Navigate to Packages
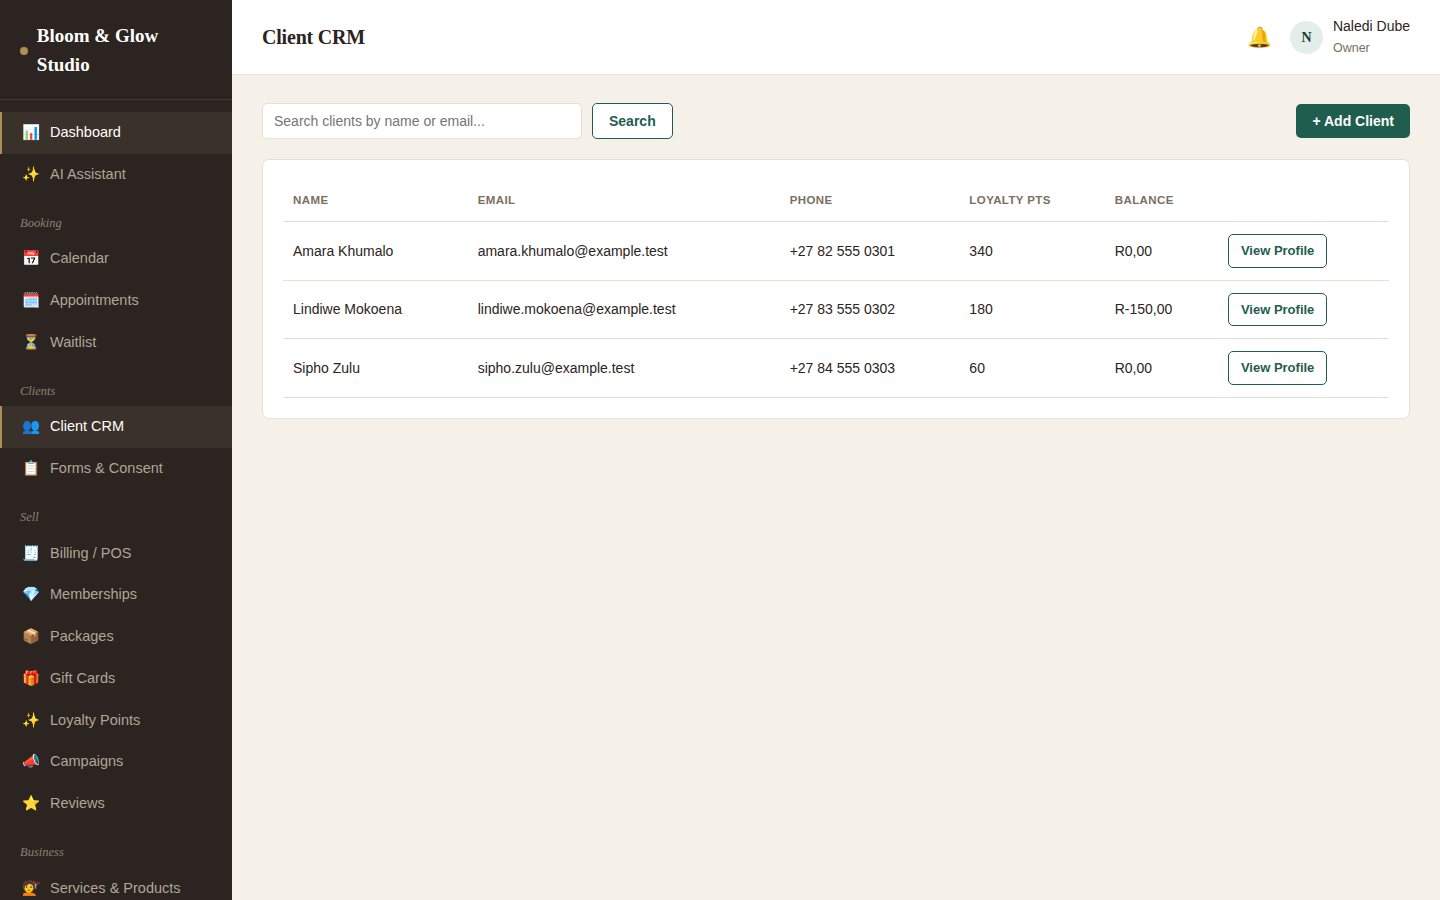This screenshot has width=1440, height=900. click(116, 636)
